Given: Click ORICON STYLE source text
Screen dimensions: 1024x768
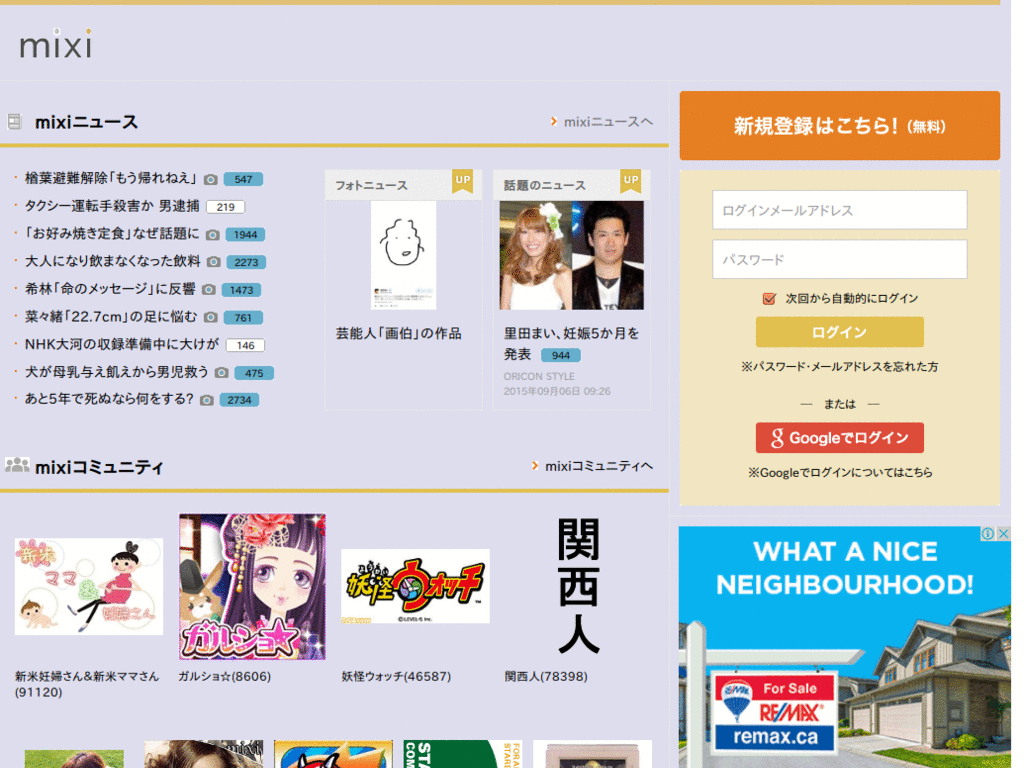Looking at the screenshot, I should click(x=539, y=377).
